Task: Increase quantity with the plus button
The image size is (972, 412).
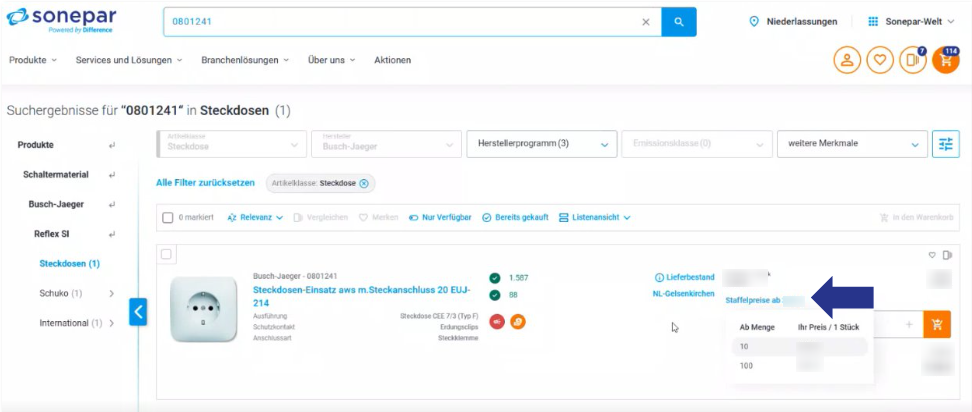Action: [909, 325]
